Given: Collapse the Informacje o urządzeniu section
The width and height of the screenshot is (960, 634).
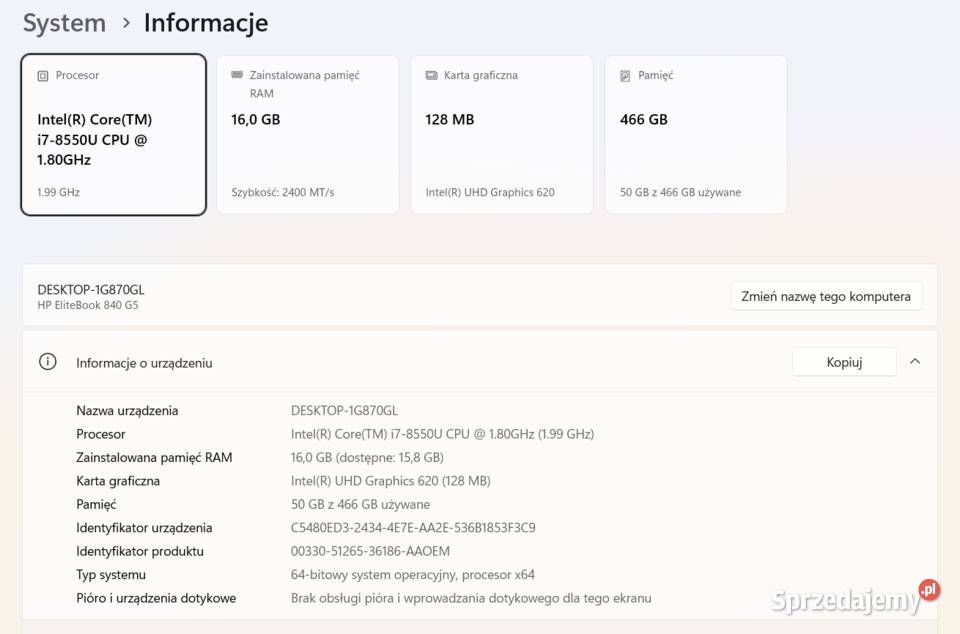Looking at the screenshot, I should coord(915,362).
